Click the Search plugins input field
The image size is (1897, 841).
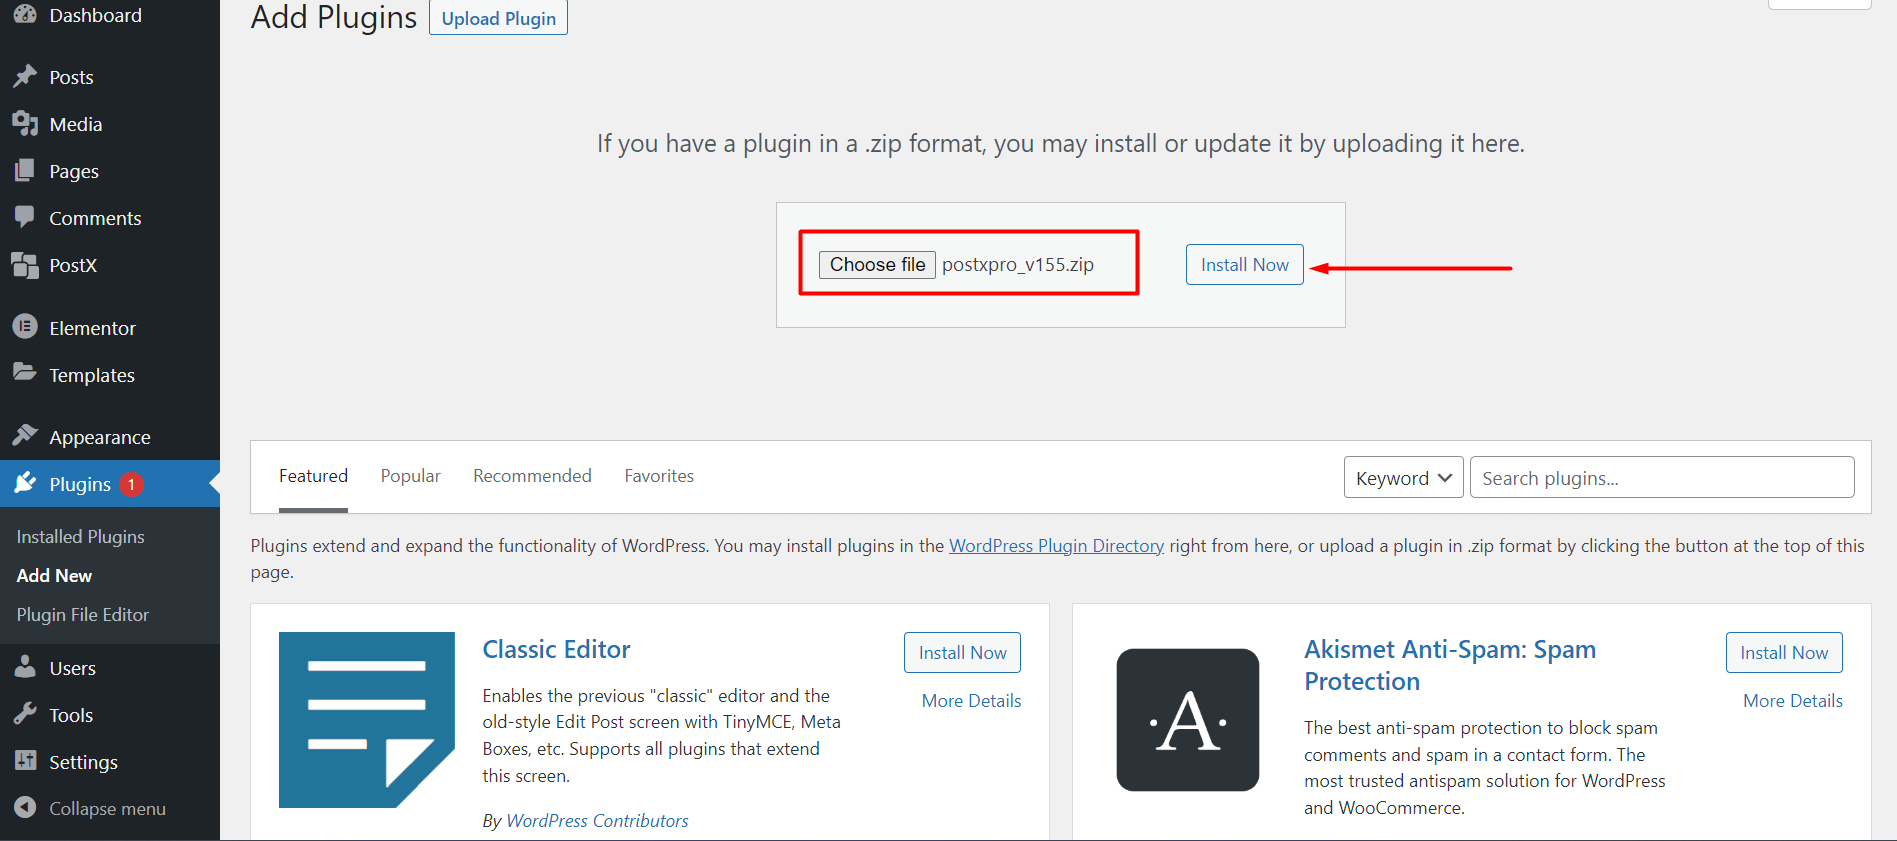click(1662, 478)
